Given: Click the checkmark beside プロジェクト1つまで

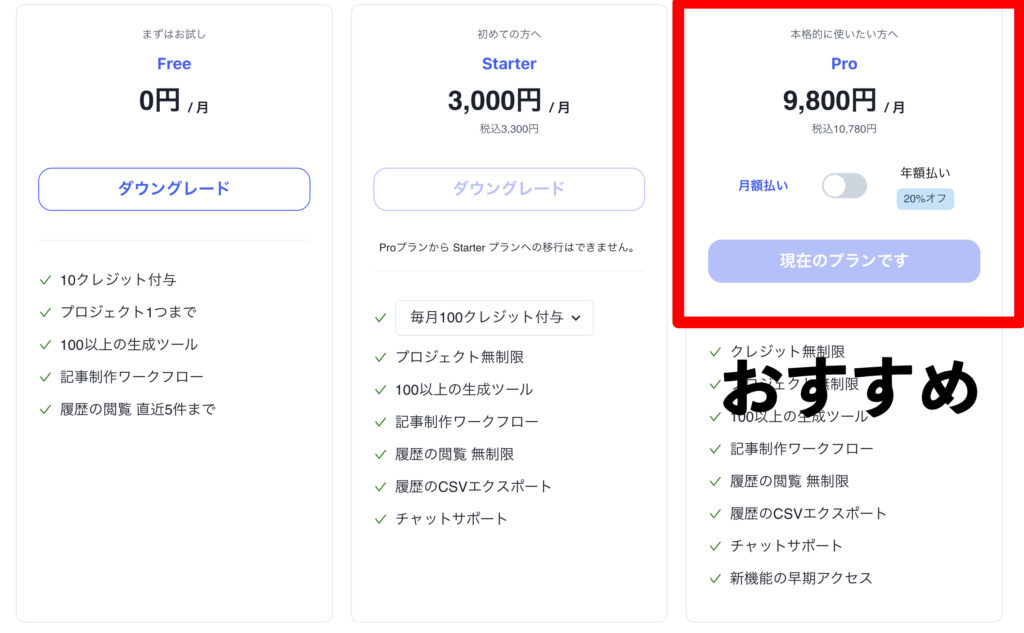Looking at the screenshot, I should 45,312.
